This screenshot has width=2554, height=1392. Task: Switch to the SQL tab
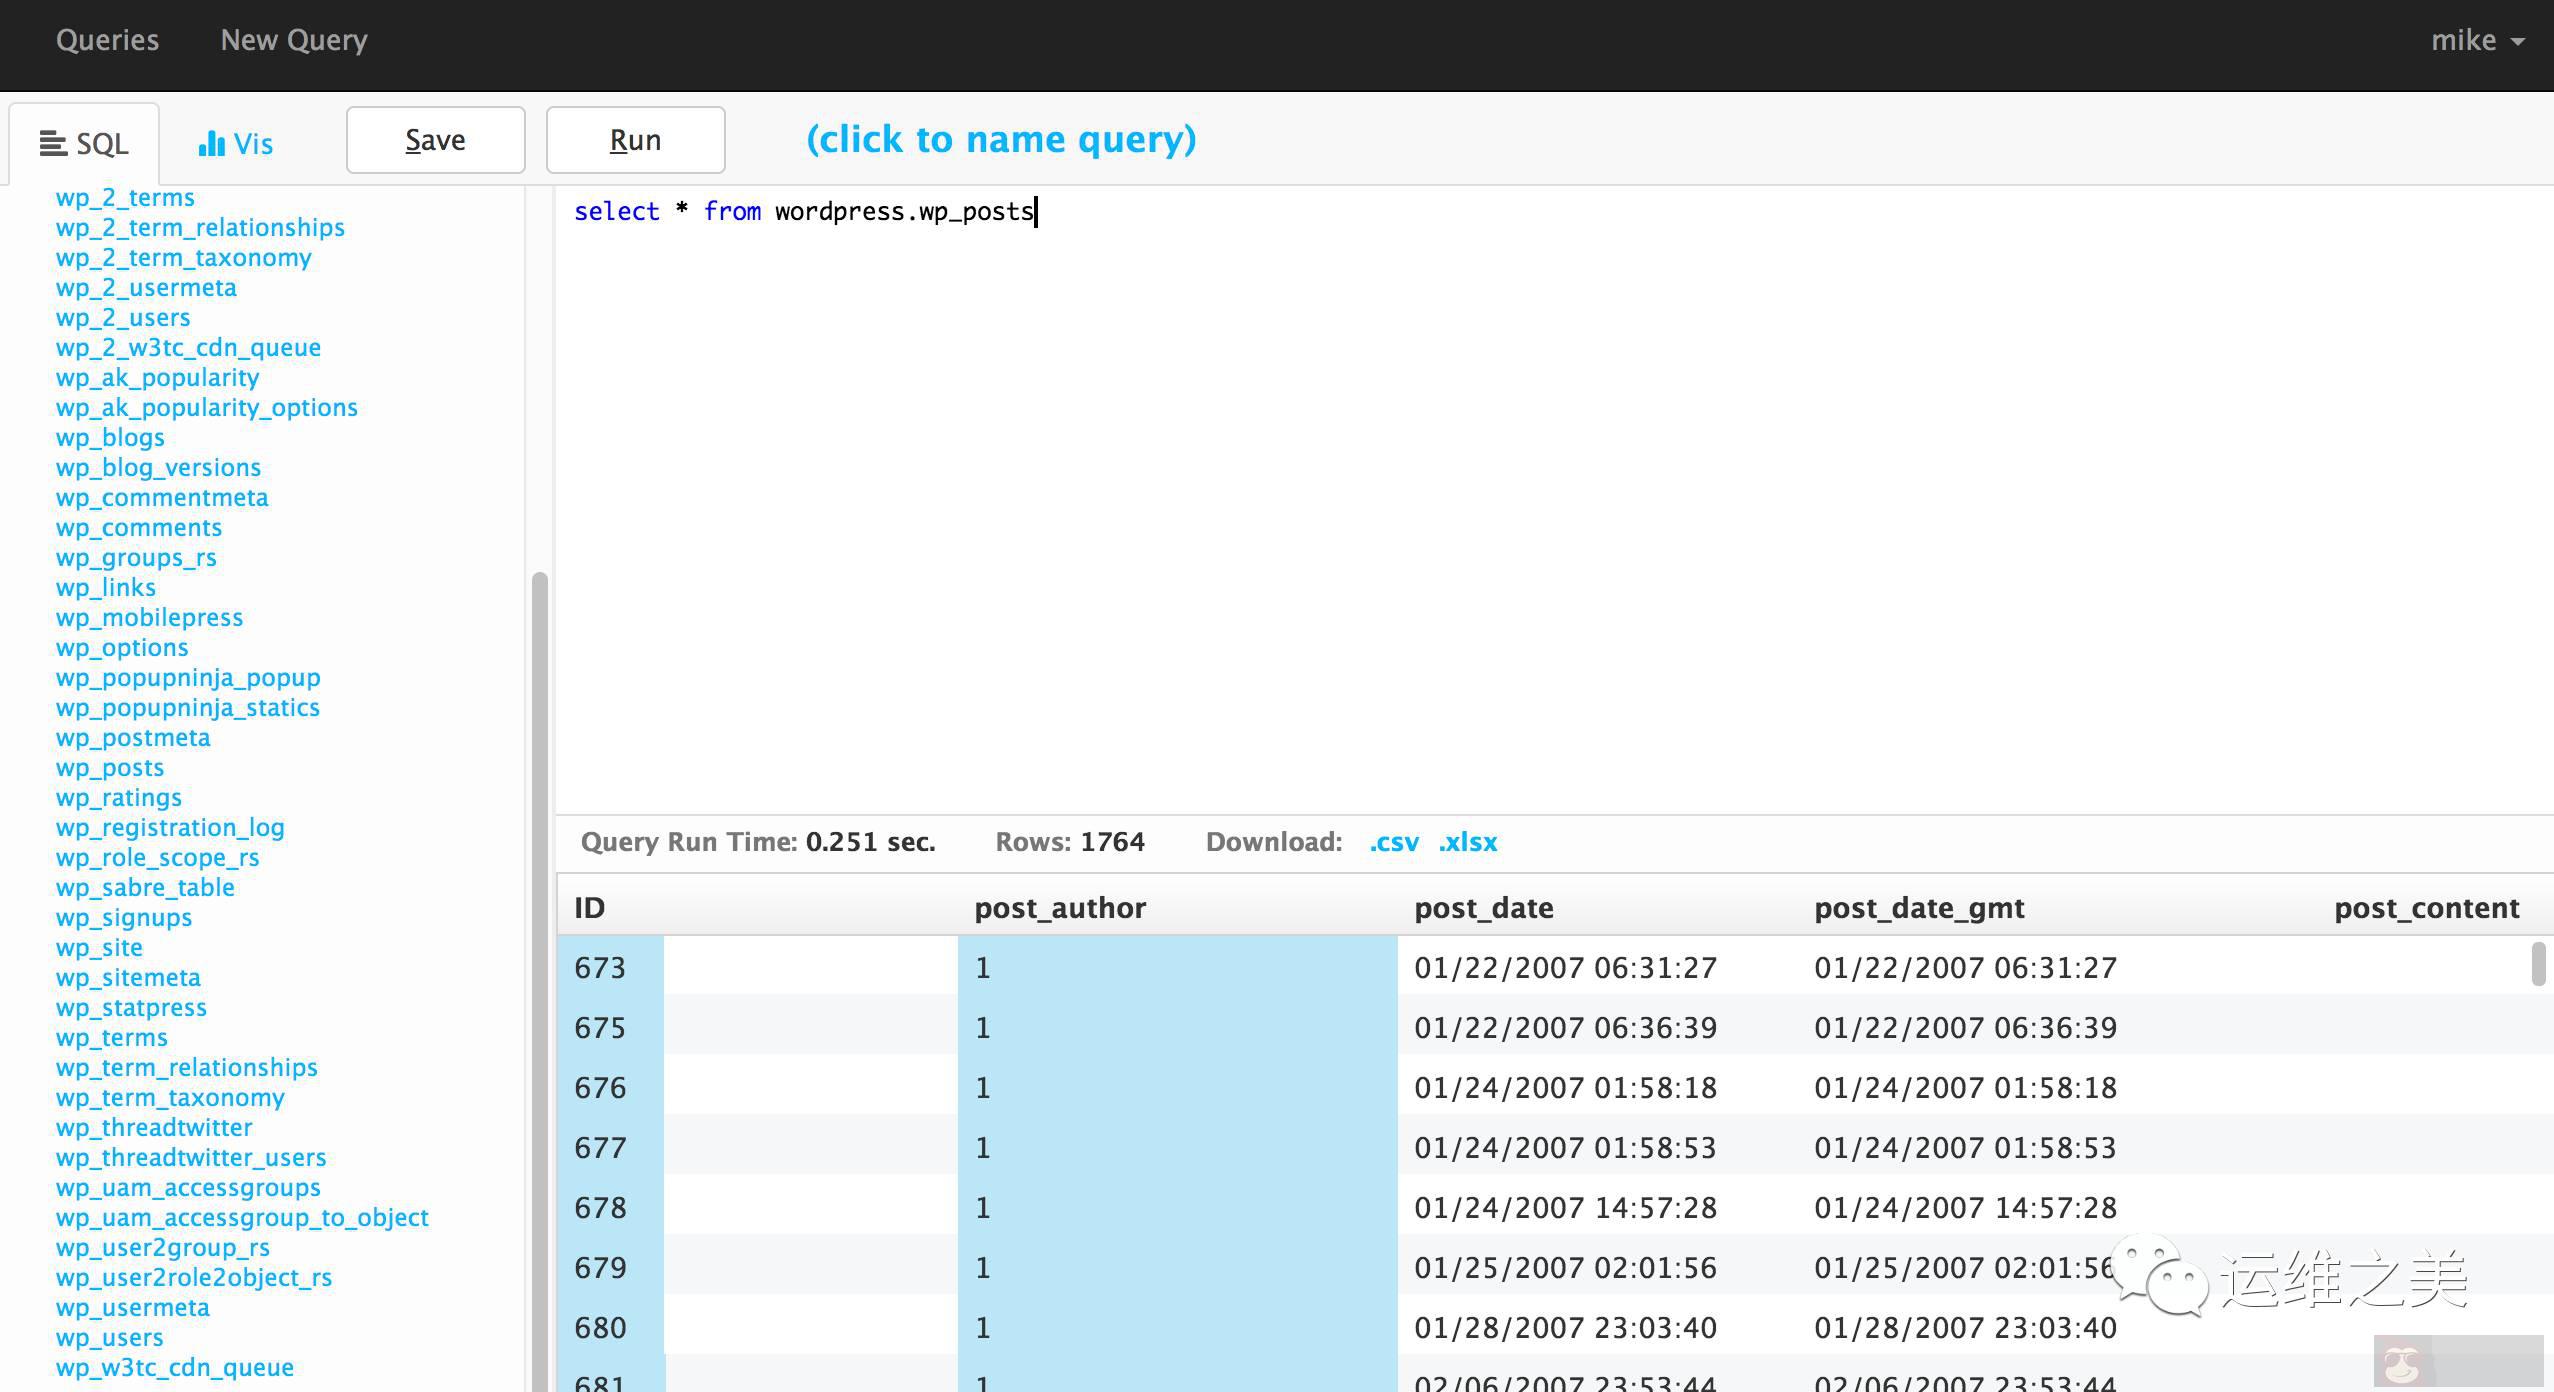[84, 144]
